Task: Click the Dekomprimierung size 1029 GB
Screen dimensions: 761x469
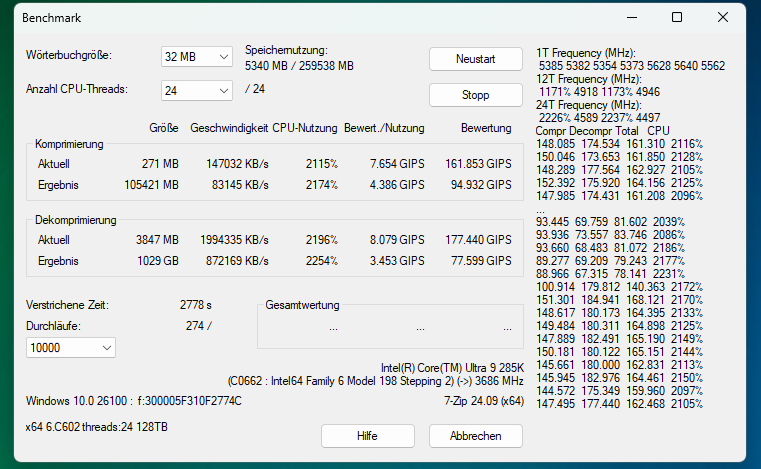Action: point(158,261)
